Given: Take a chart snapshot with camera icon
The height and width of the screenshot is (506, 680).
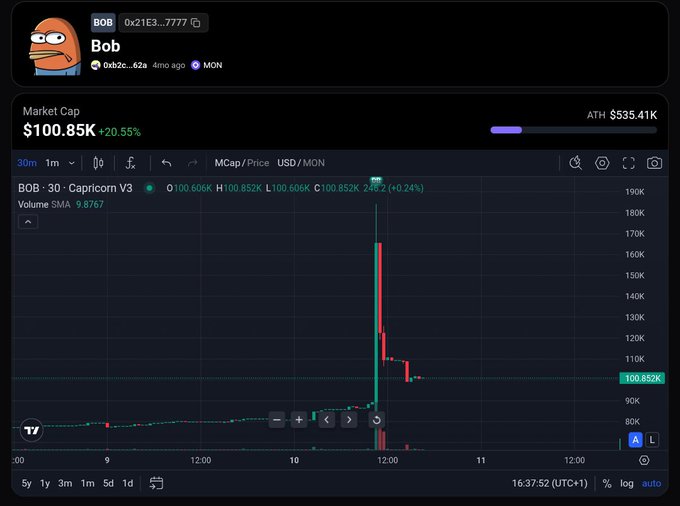Looking at the screenshot, I should (654, 163).
